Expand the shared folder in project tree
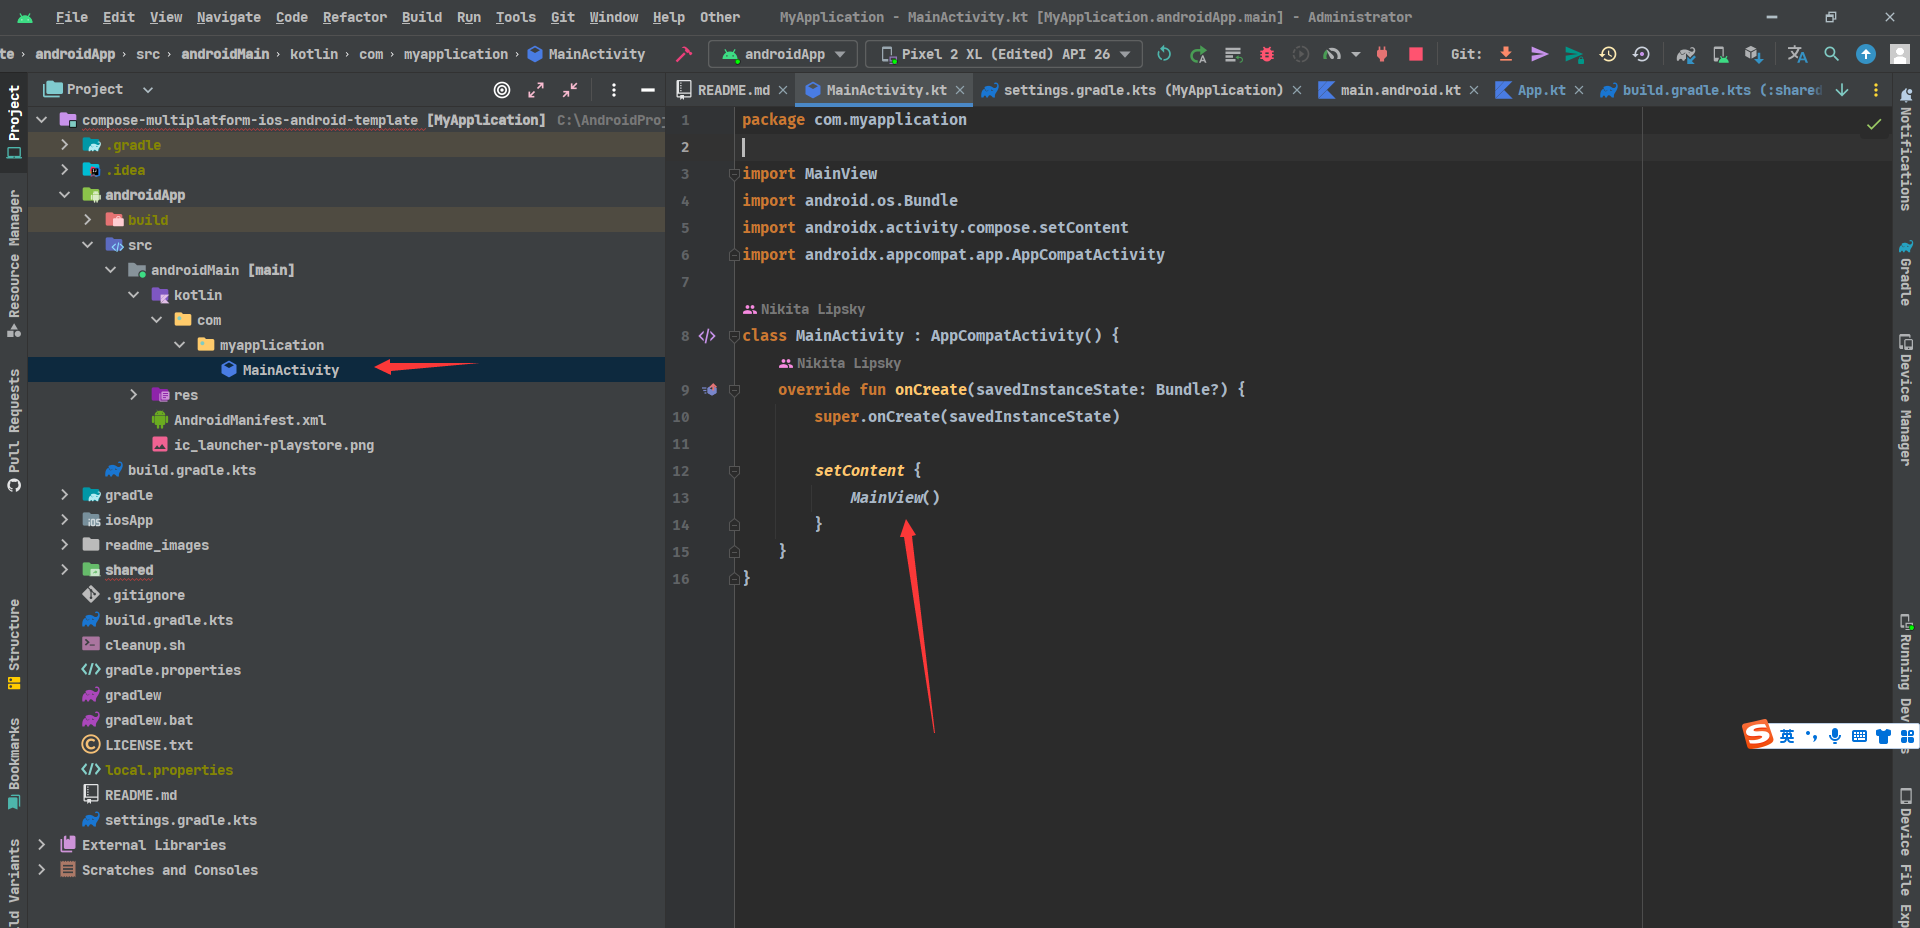The height and width of the screenshot is (928, 1920). (65, 570)
